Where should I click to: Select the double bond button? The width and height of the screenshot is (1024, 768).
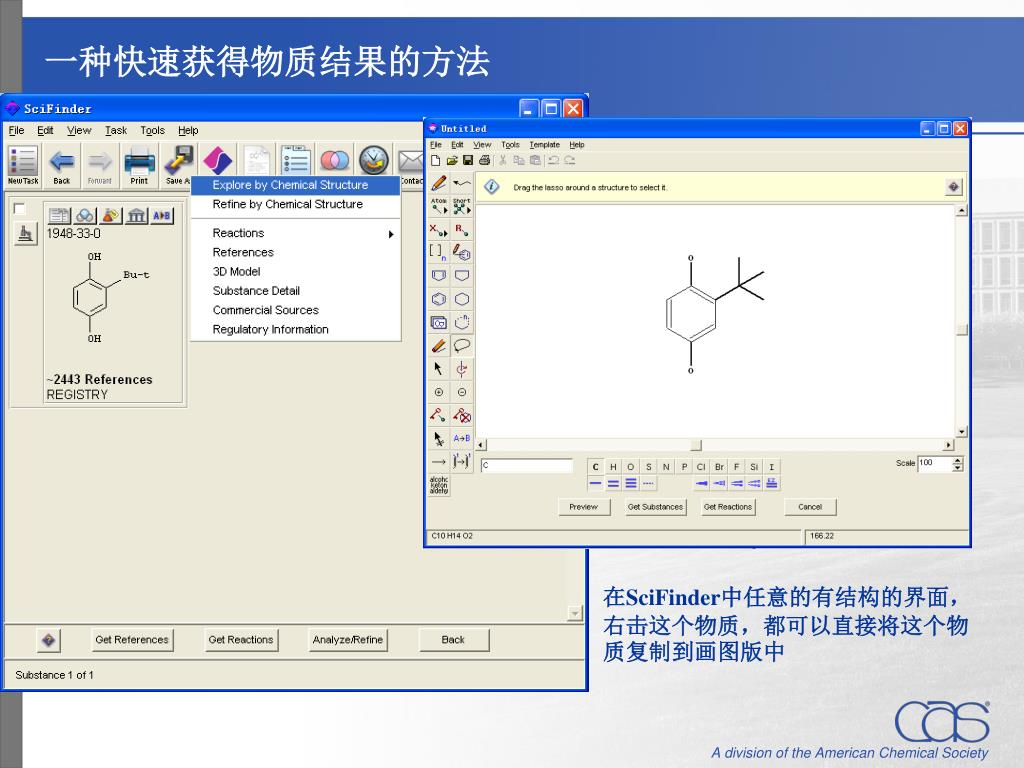tap(613, 483)
